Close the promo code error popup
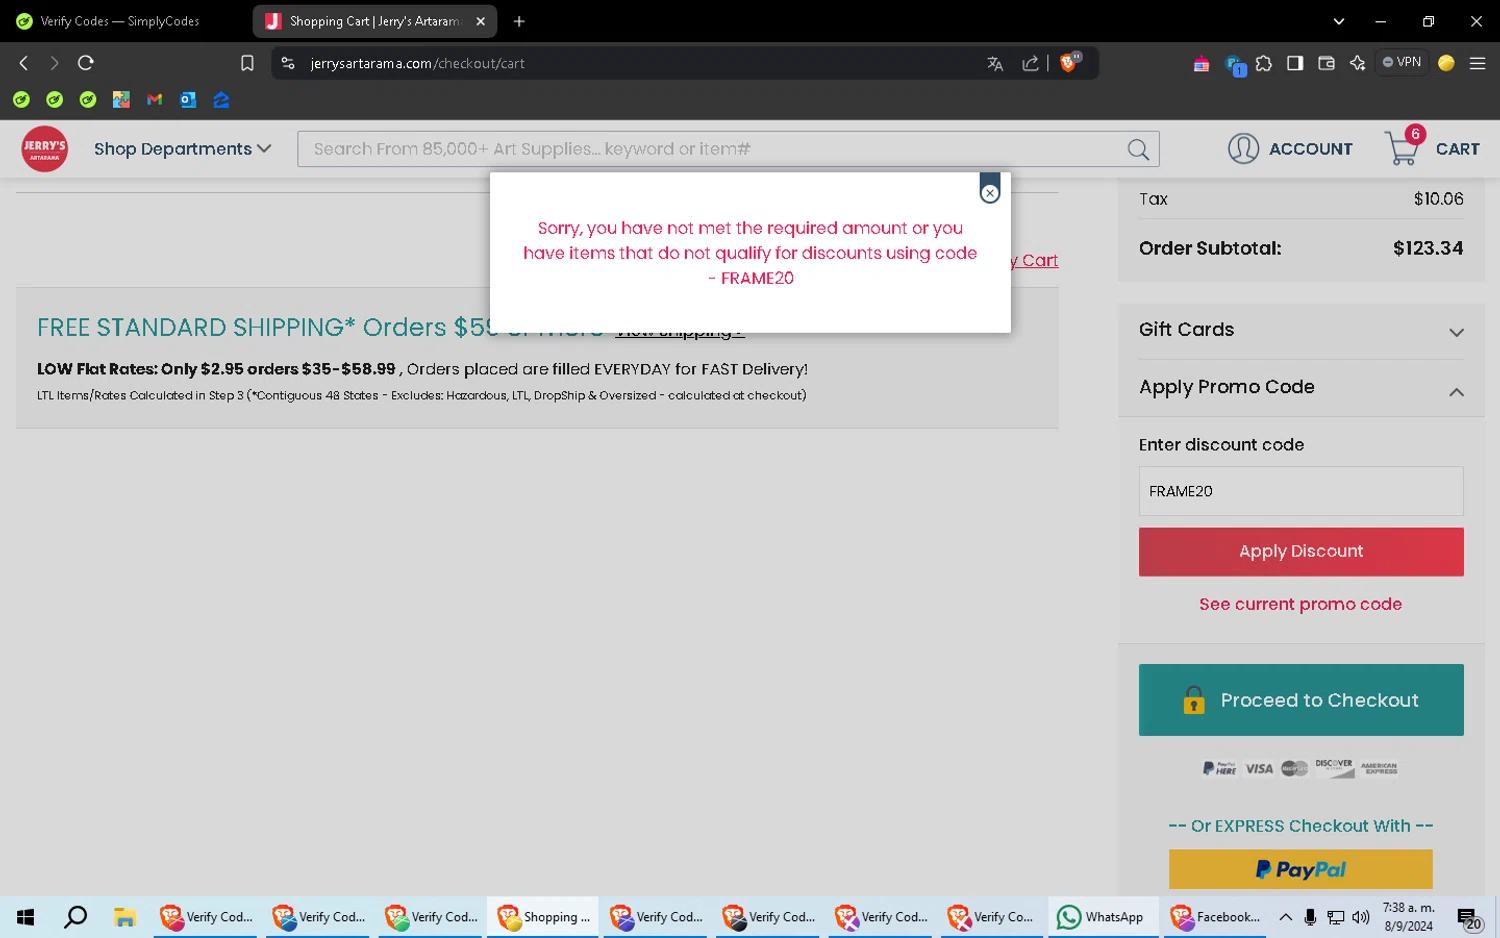 [989, 193]
